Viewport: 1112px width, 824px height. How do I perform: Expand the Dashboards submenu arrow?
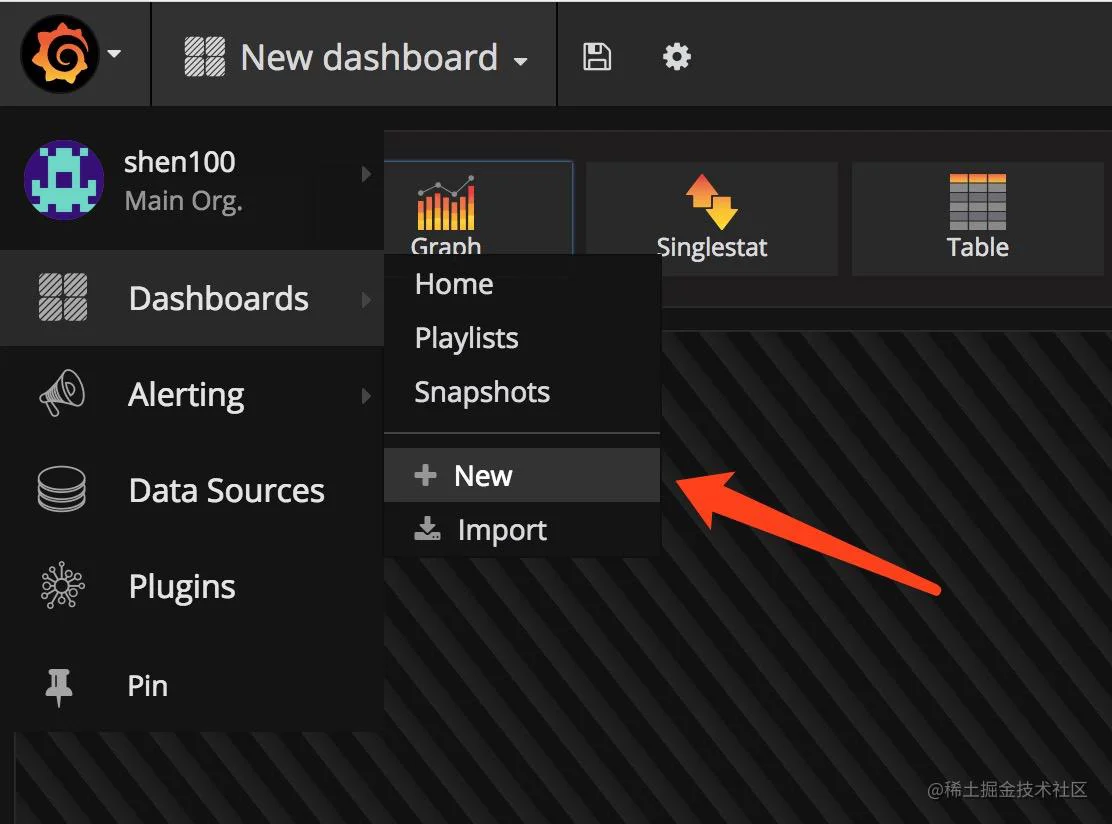click(366, 299)
